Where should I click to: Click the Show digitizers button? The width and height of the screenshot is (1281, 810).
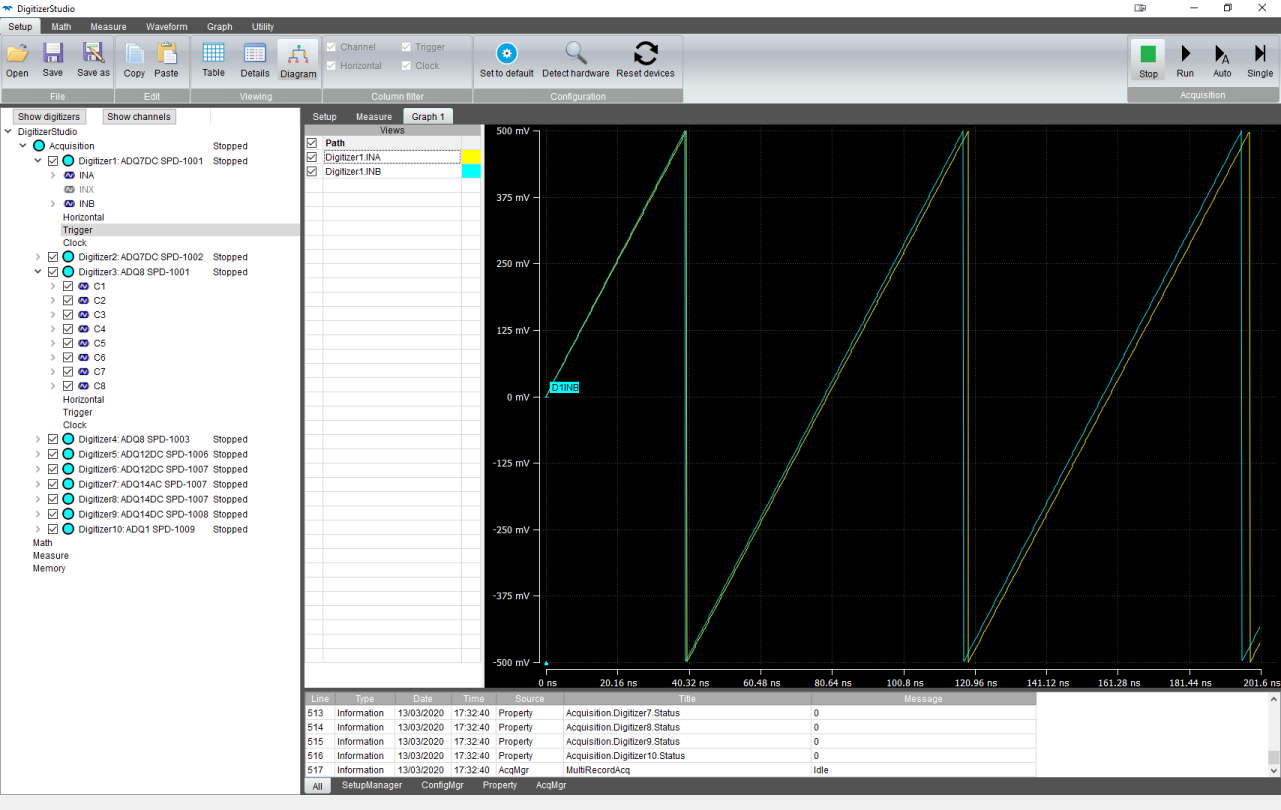pos(49,117)
